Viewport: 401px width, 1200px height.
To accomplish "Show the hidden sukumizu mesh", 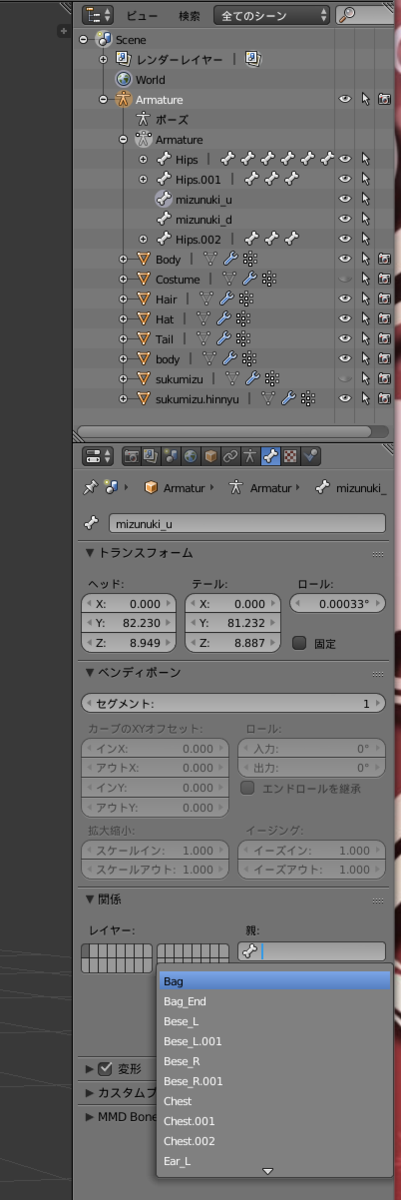I will [x=345, y=380].
